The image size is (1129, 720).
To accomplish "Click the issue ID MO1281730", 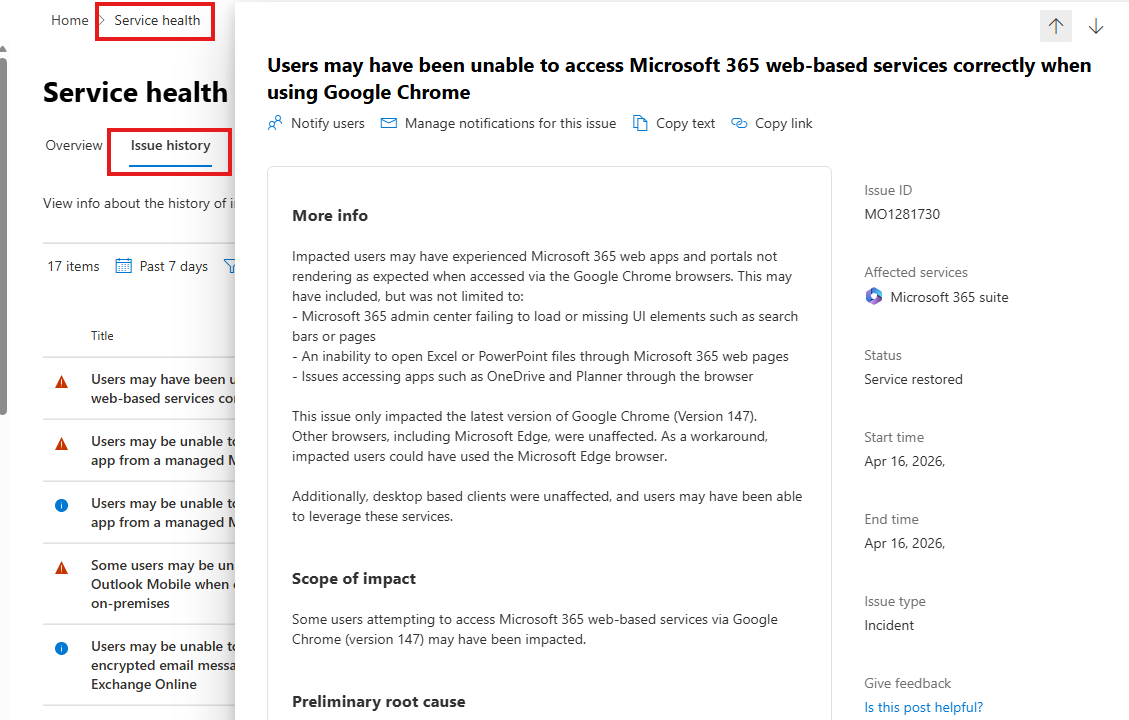I will coord(902,214).
